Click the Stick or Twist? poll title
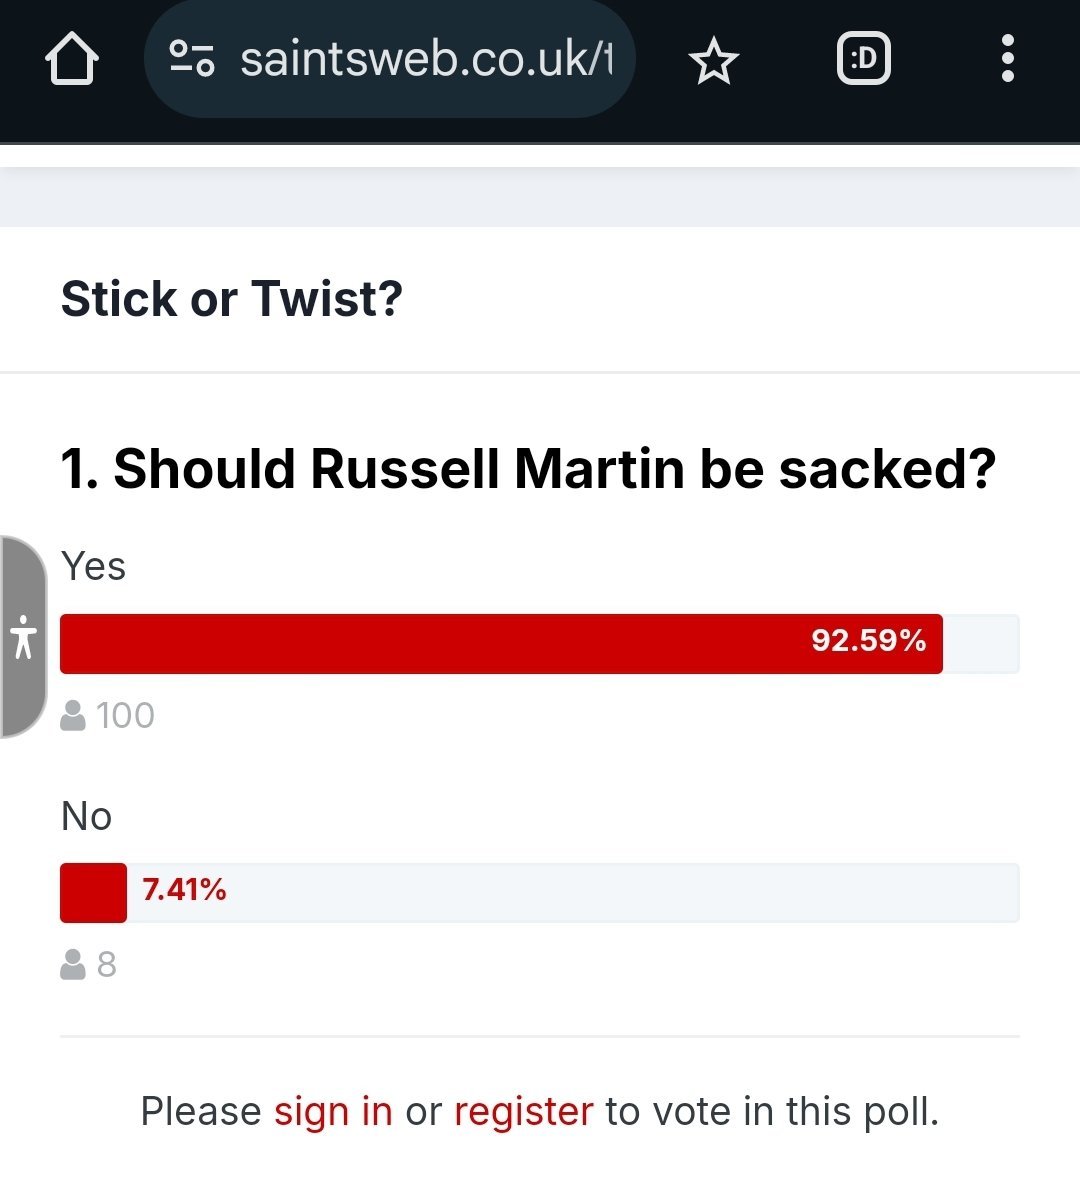1080x1193 pixels. pos(231,298)
